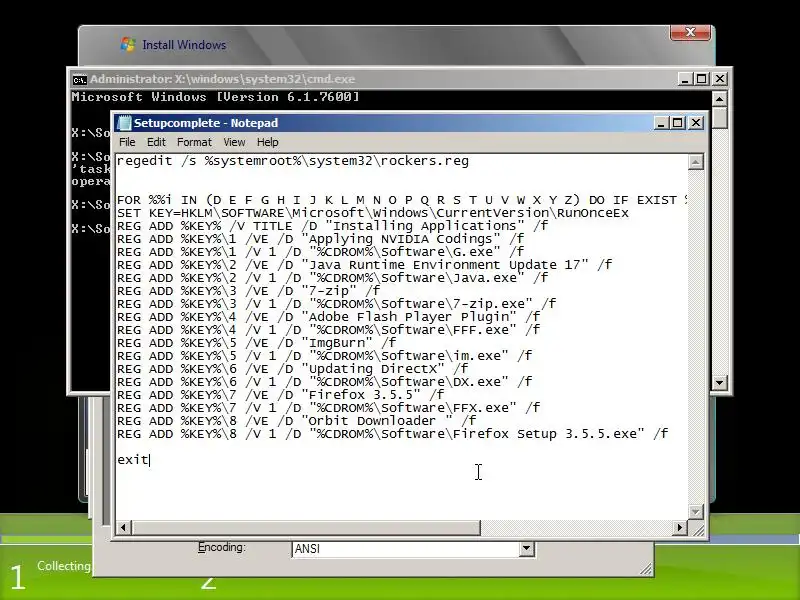Viewport: 800px width, 600px height.
Task: Click the 'Applying NVIDIA Codings' line
Action: (320, 239)
